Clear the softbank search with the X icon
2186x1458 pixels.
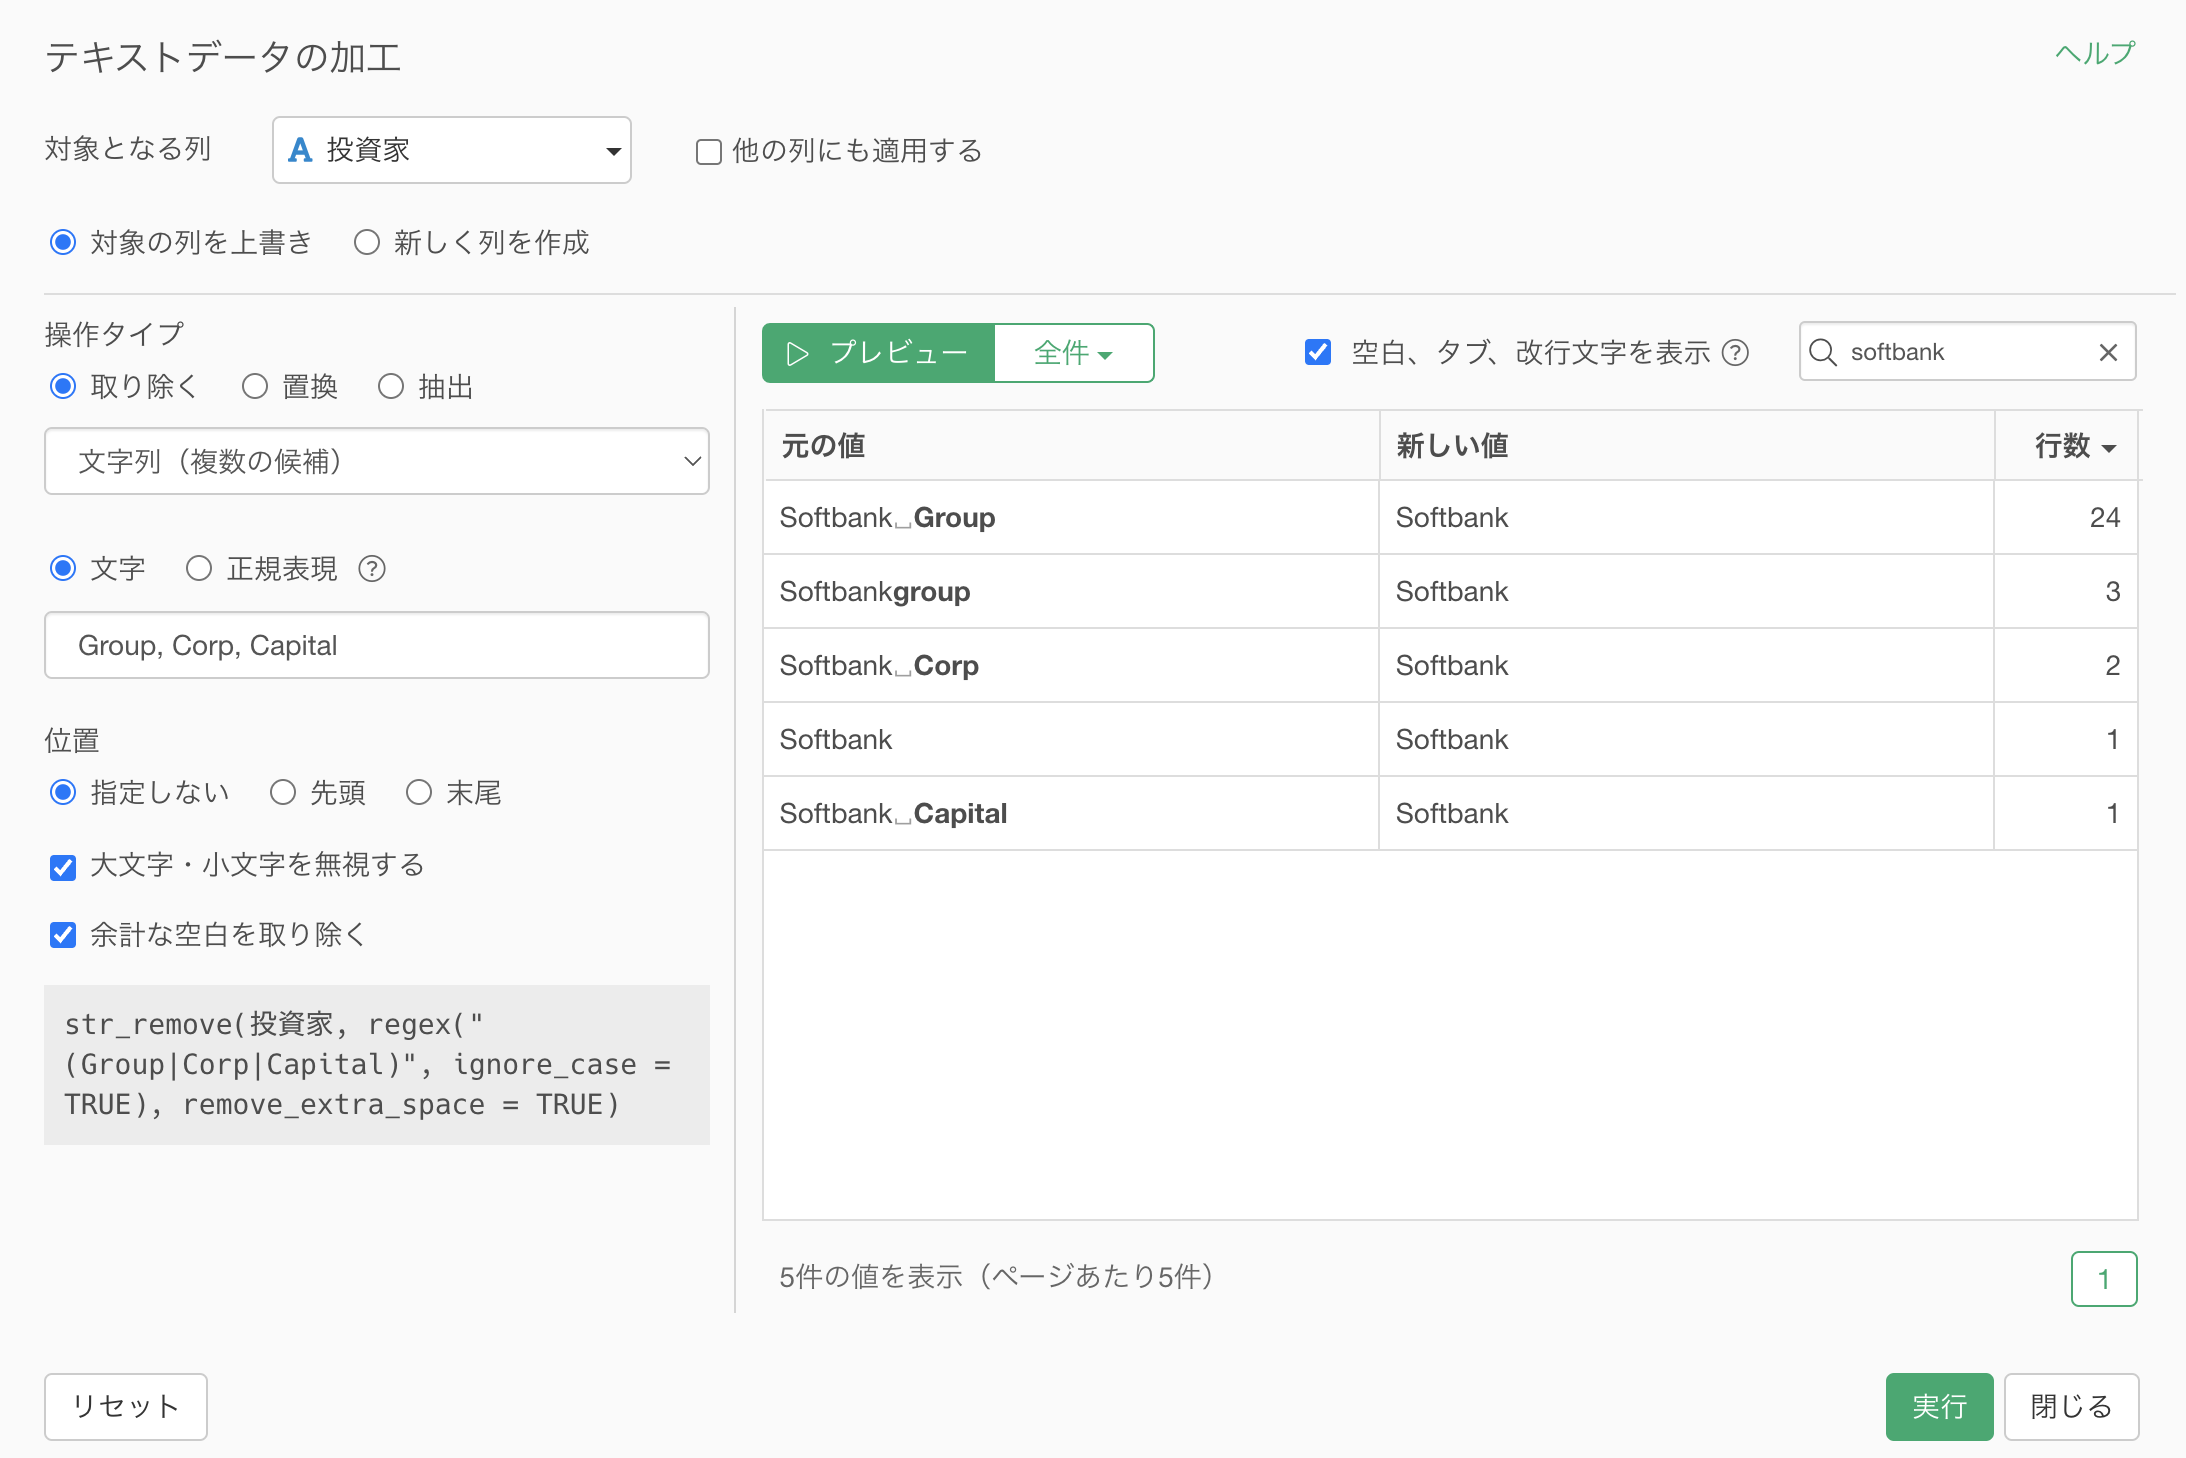2108,352
